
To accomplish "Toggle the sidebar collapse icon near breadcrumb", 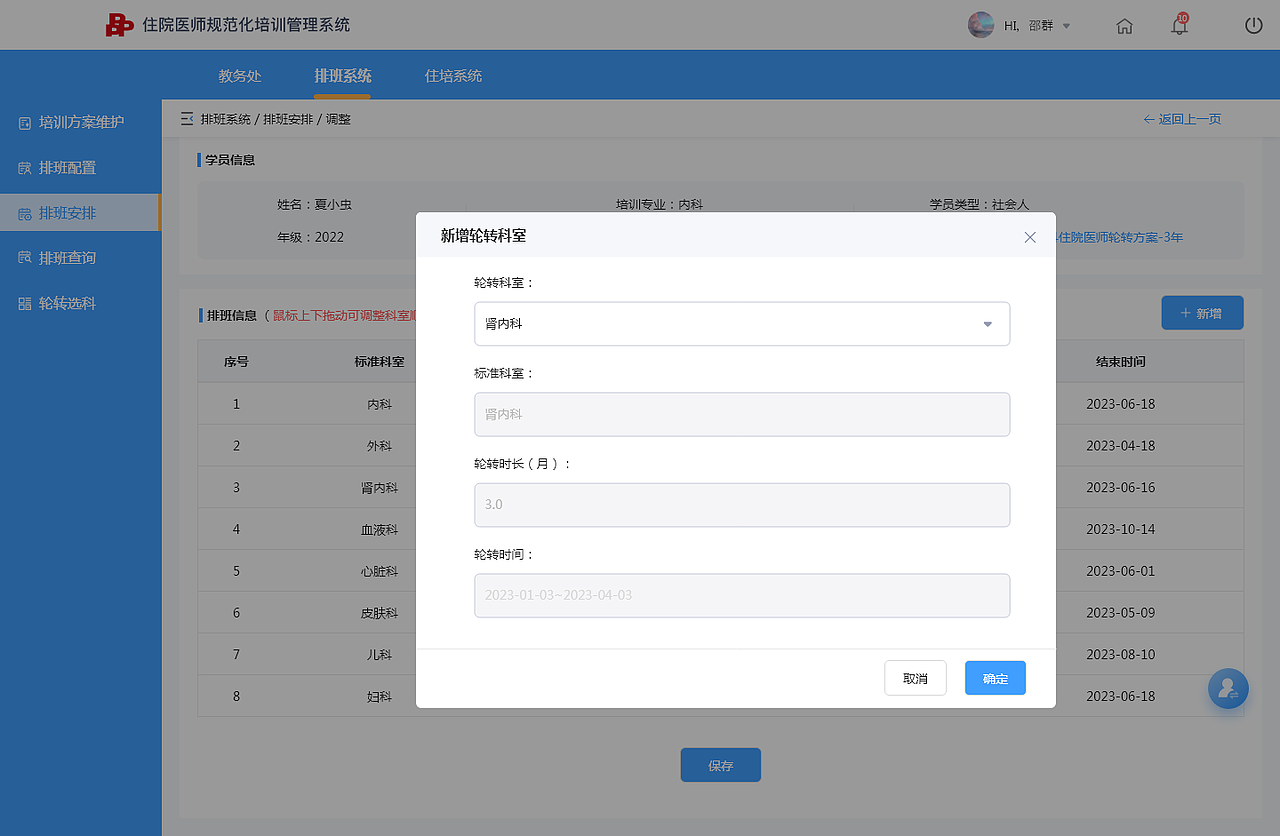I will (187, 119).
